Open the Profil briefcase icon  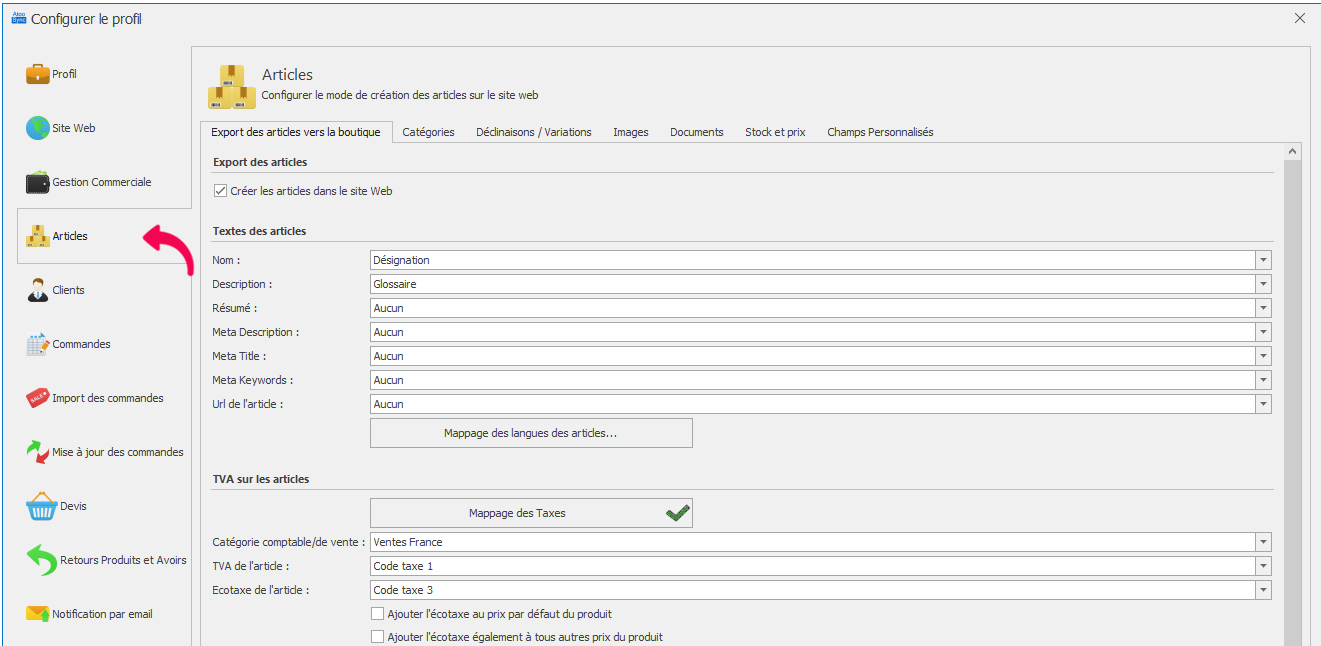tap(38, 74)
